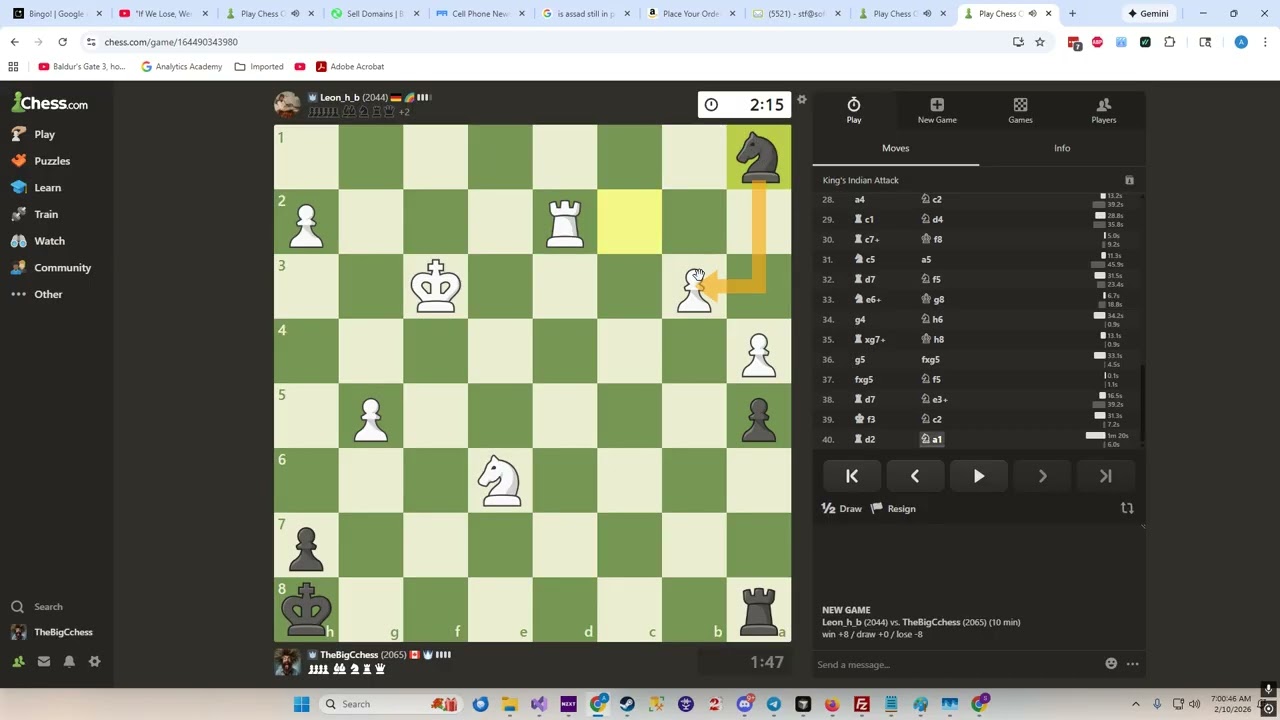
Task: Open Puzzles in the left sidebar
Action: point(41,161)
